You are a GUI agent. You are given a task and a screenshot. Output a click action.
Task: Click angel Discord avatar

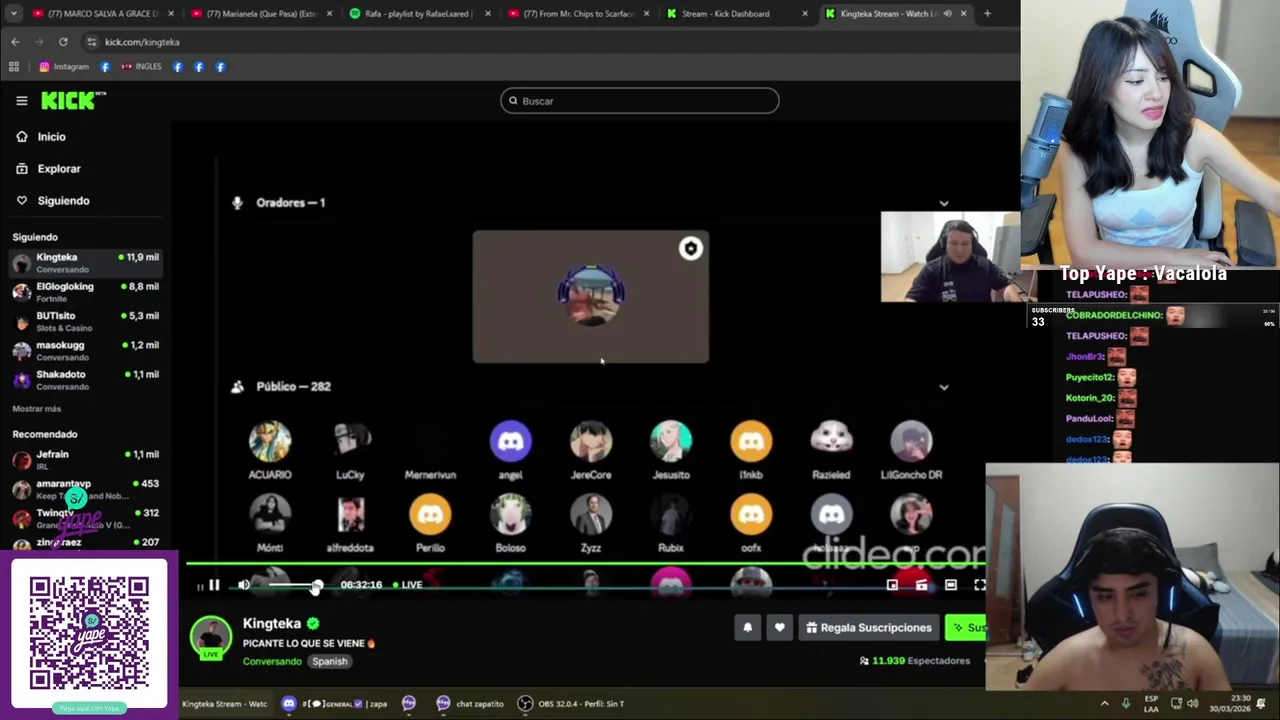[510, 441]
